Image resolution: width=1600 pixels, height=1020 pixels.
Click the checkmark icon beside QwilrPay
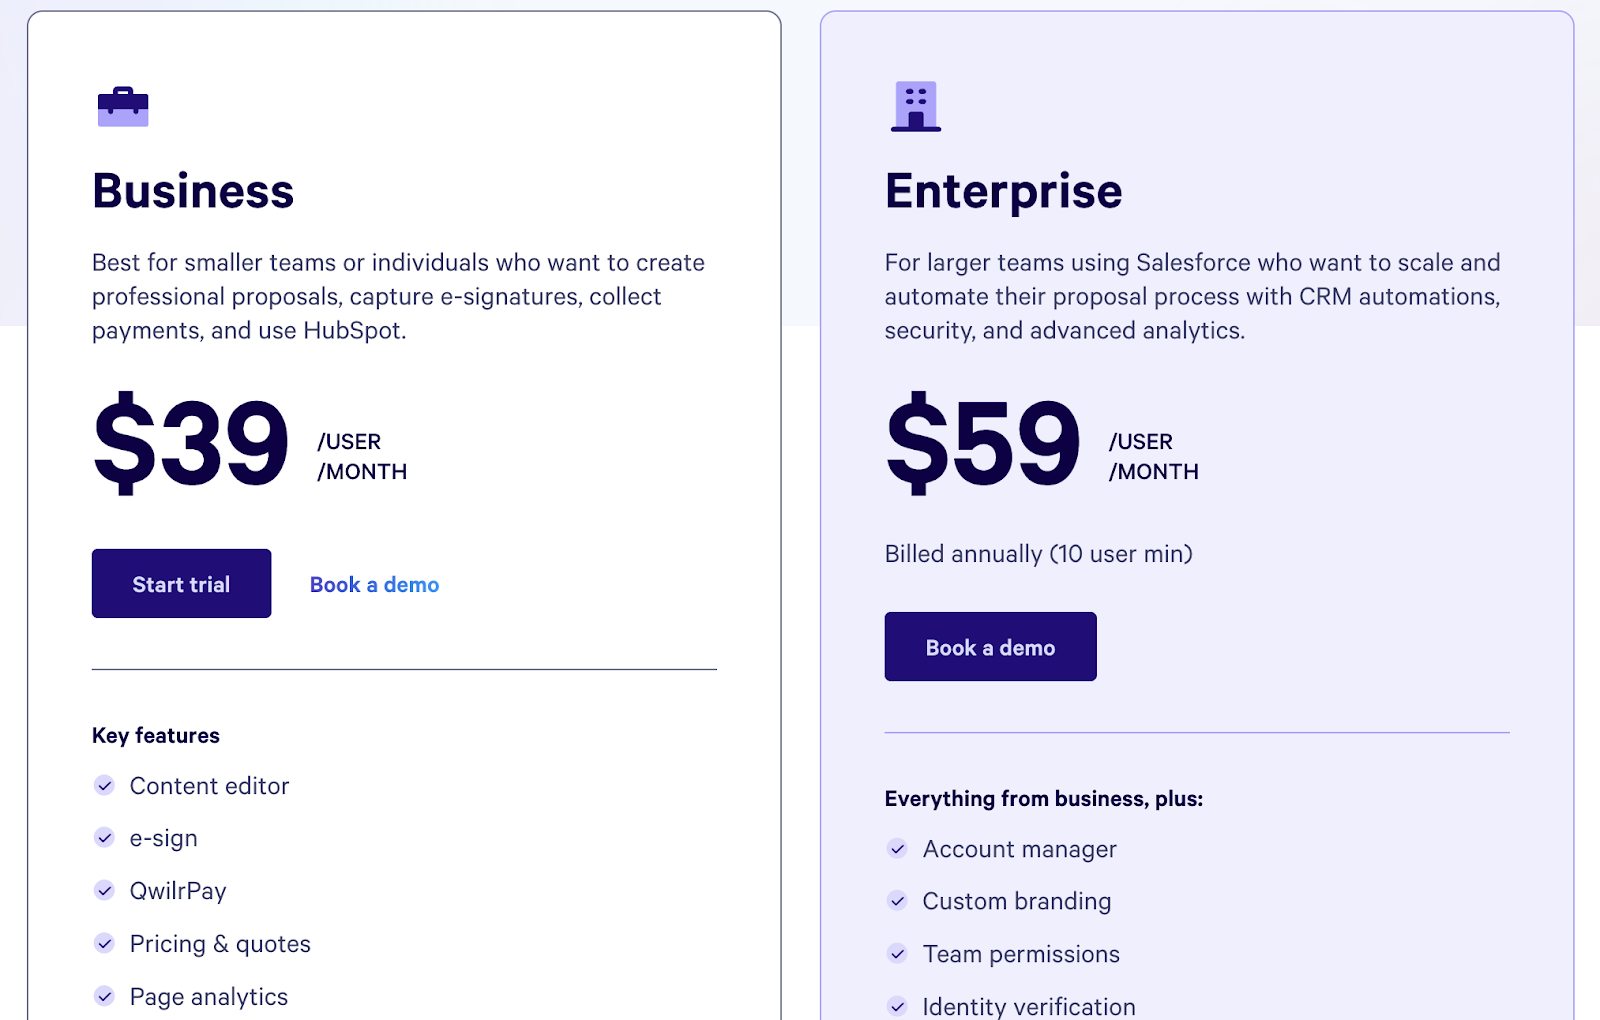(x=104, y=890)
